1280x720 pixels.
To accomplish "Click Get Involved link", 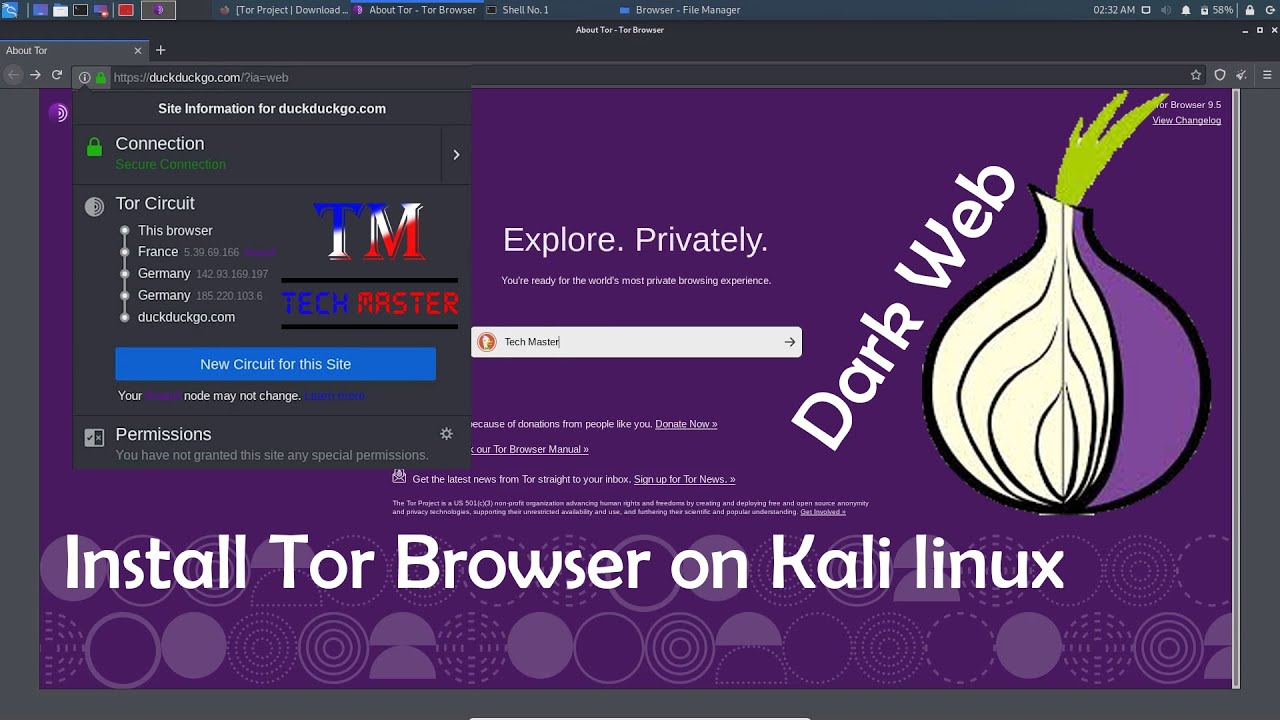I will [822, 512].
